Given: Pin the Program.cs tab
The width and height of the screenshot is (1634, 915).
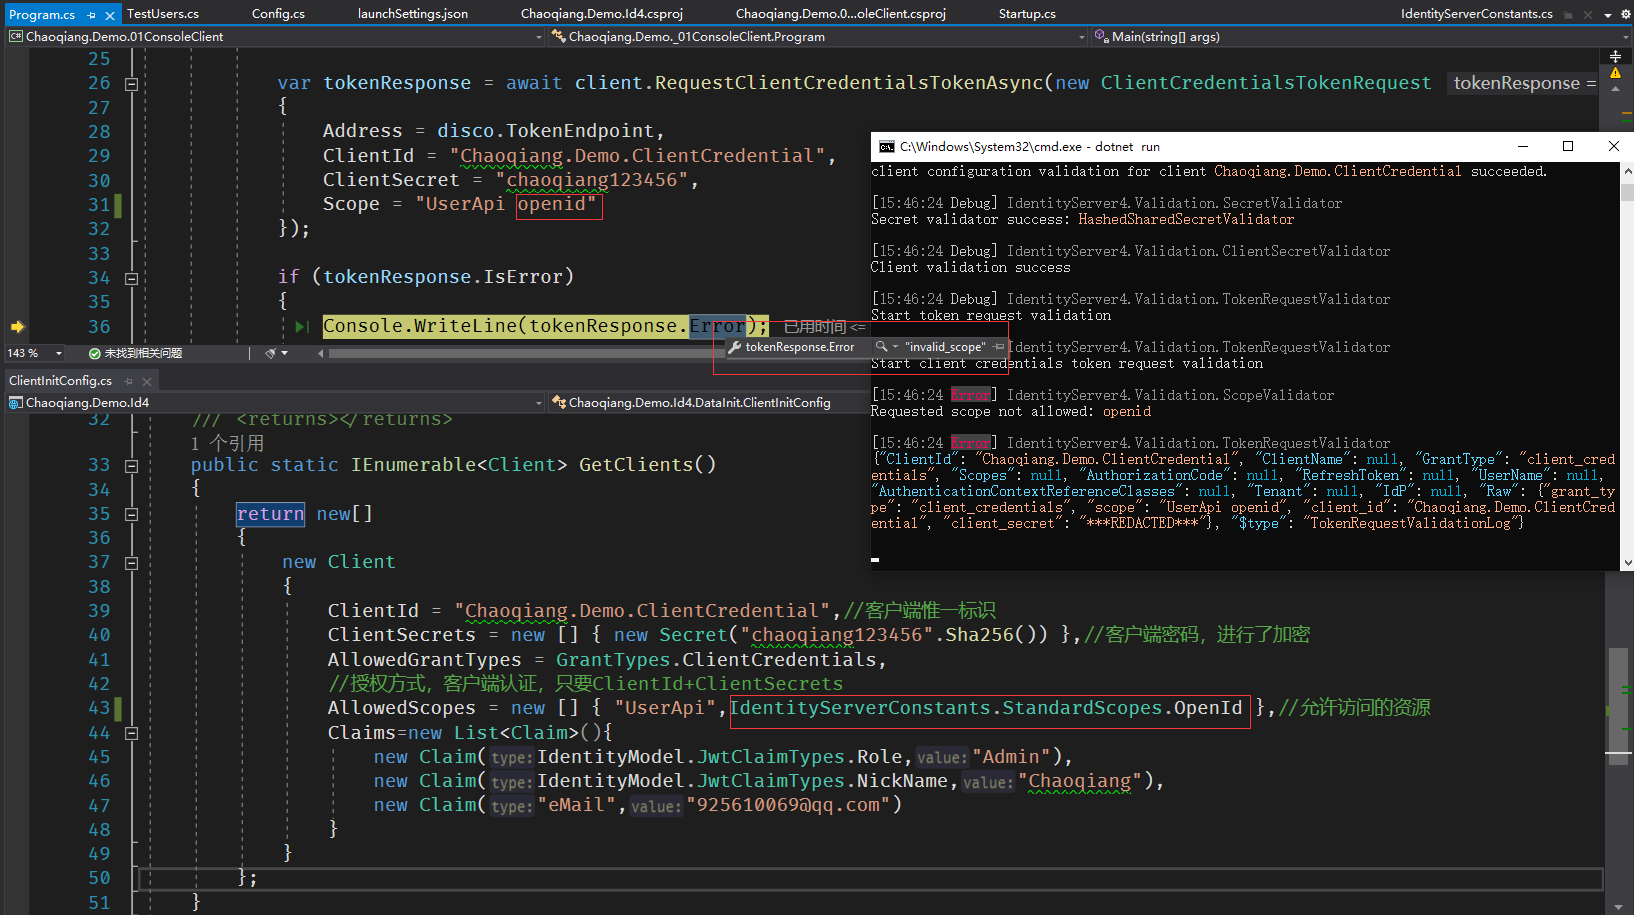Looking at the screenshot, I should pyautogui.click(x=92, y=15).
